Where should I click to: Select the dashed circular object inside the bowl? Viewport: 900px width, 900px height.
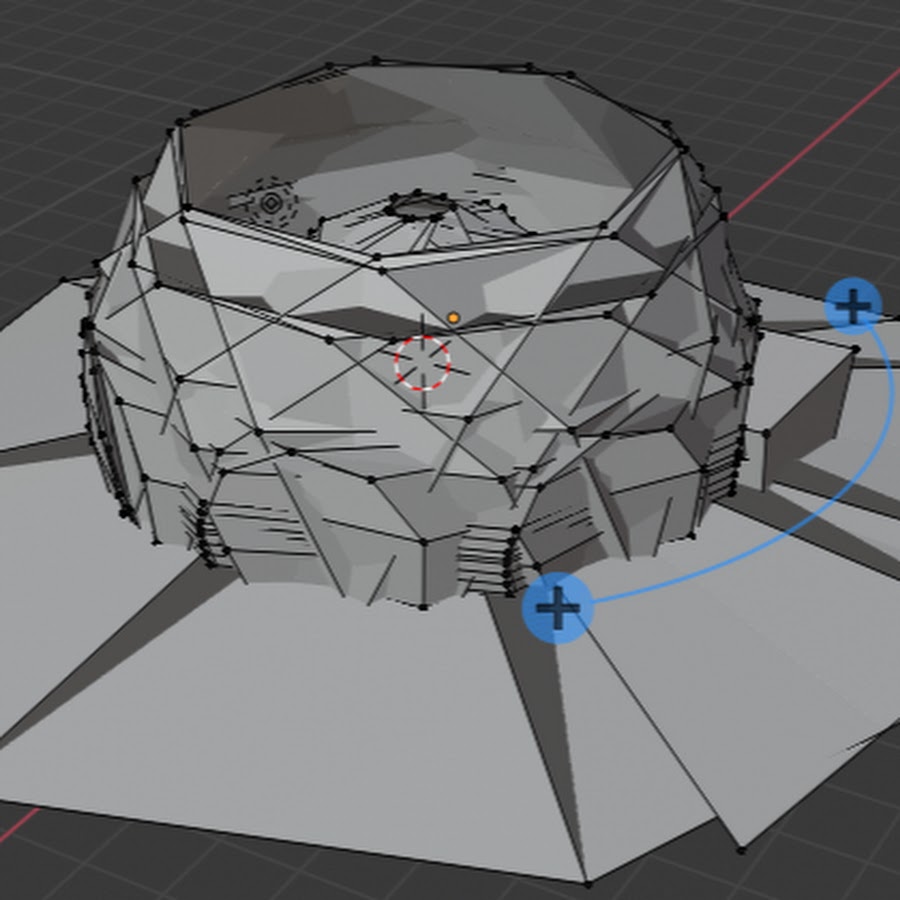270,204
